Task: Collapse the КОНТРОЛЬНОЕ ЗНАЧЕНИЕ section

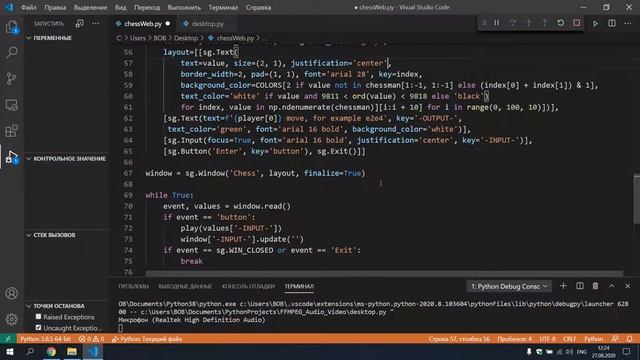Action: (66, 158)
